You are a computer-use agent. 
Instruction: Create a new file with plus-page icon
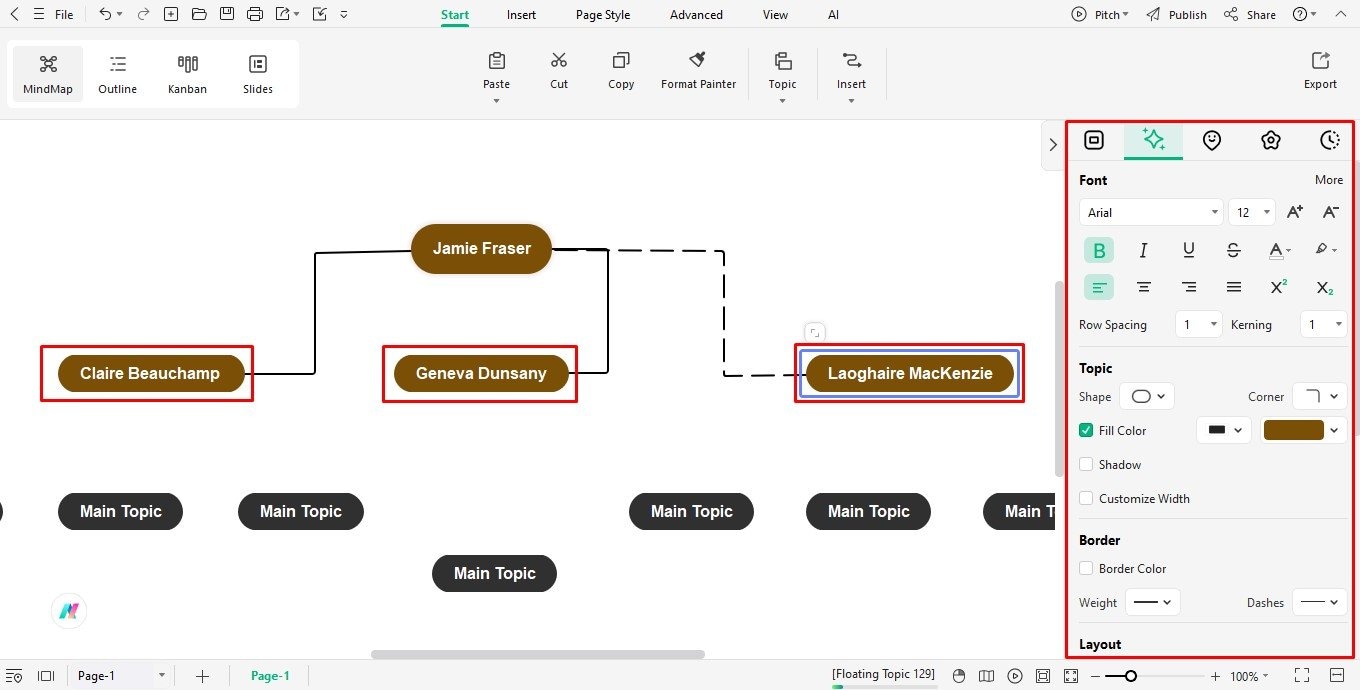171,14
